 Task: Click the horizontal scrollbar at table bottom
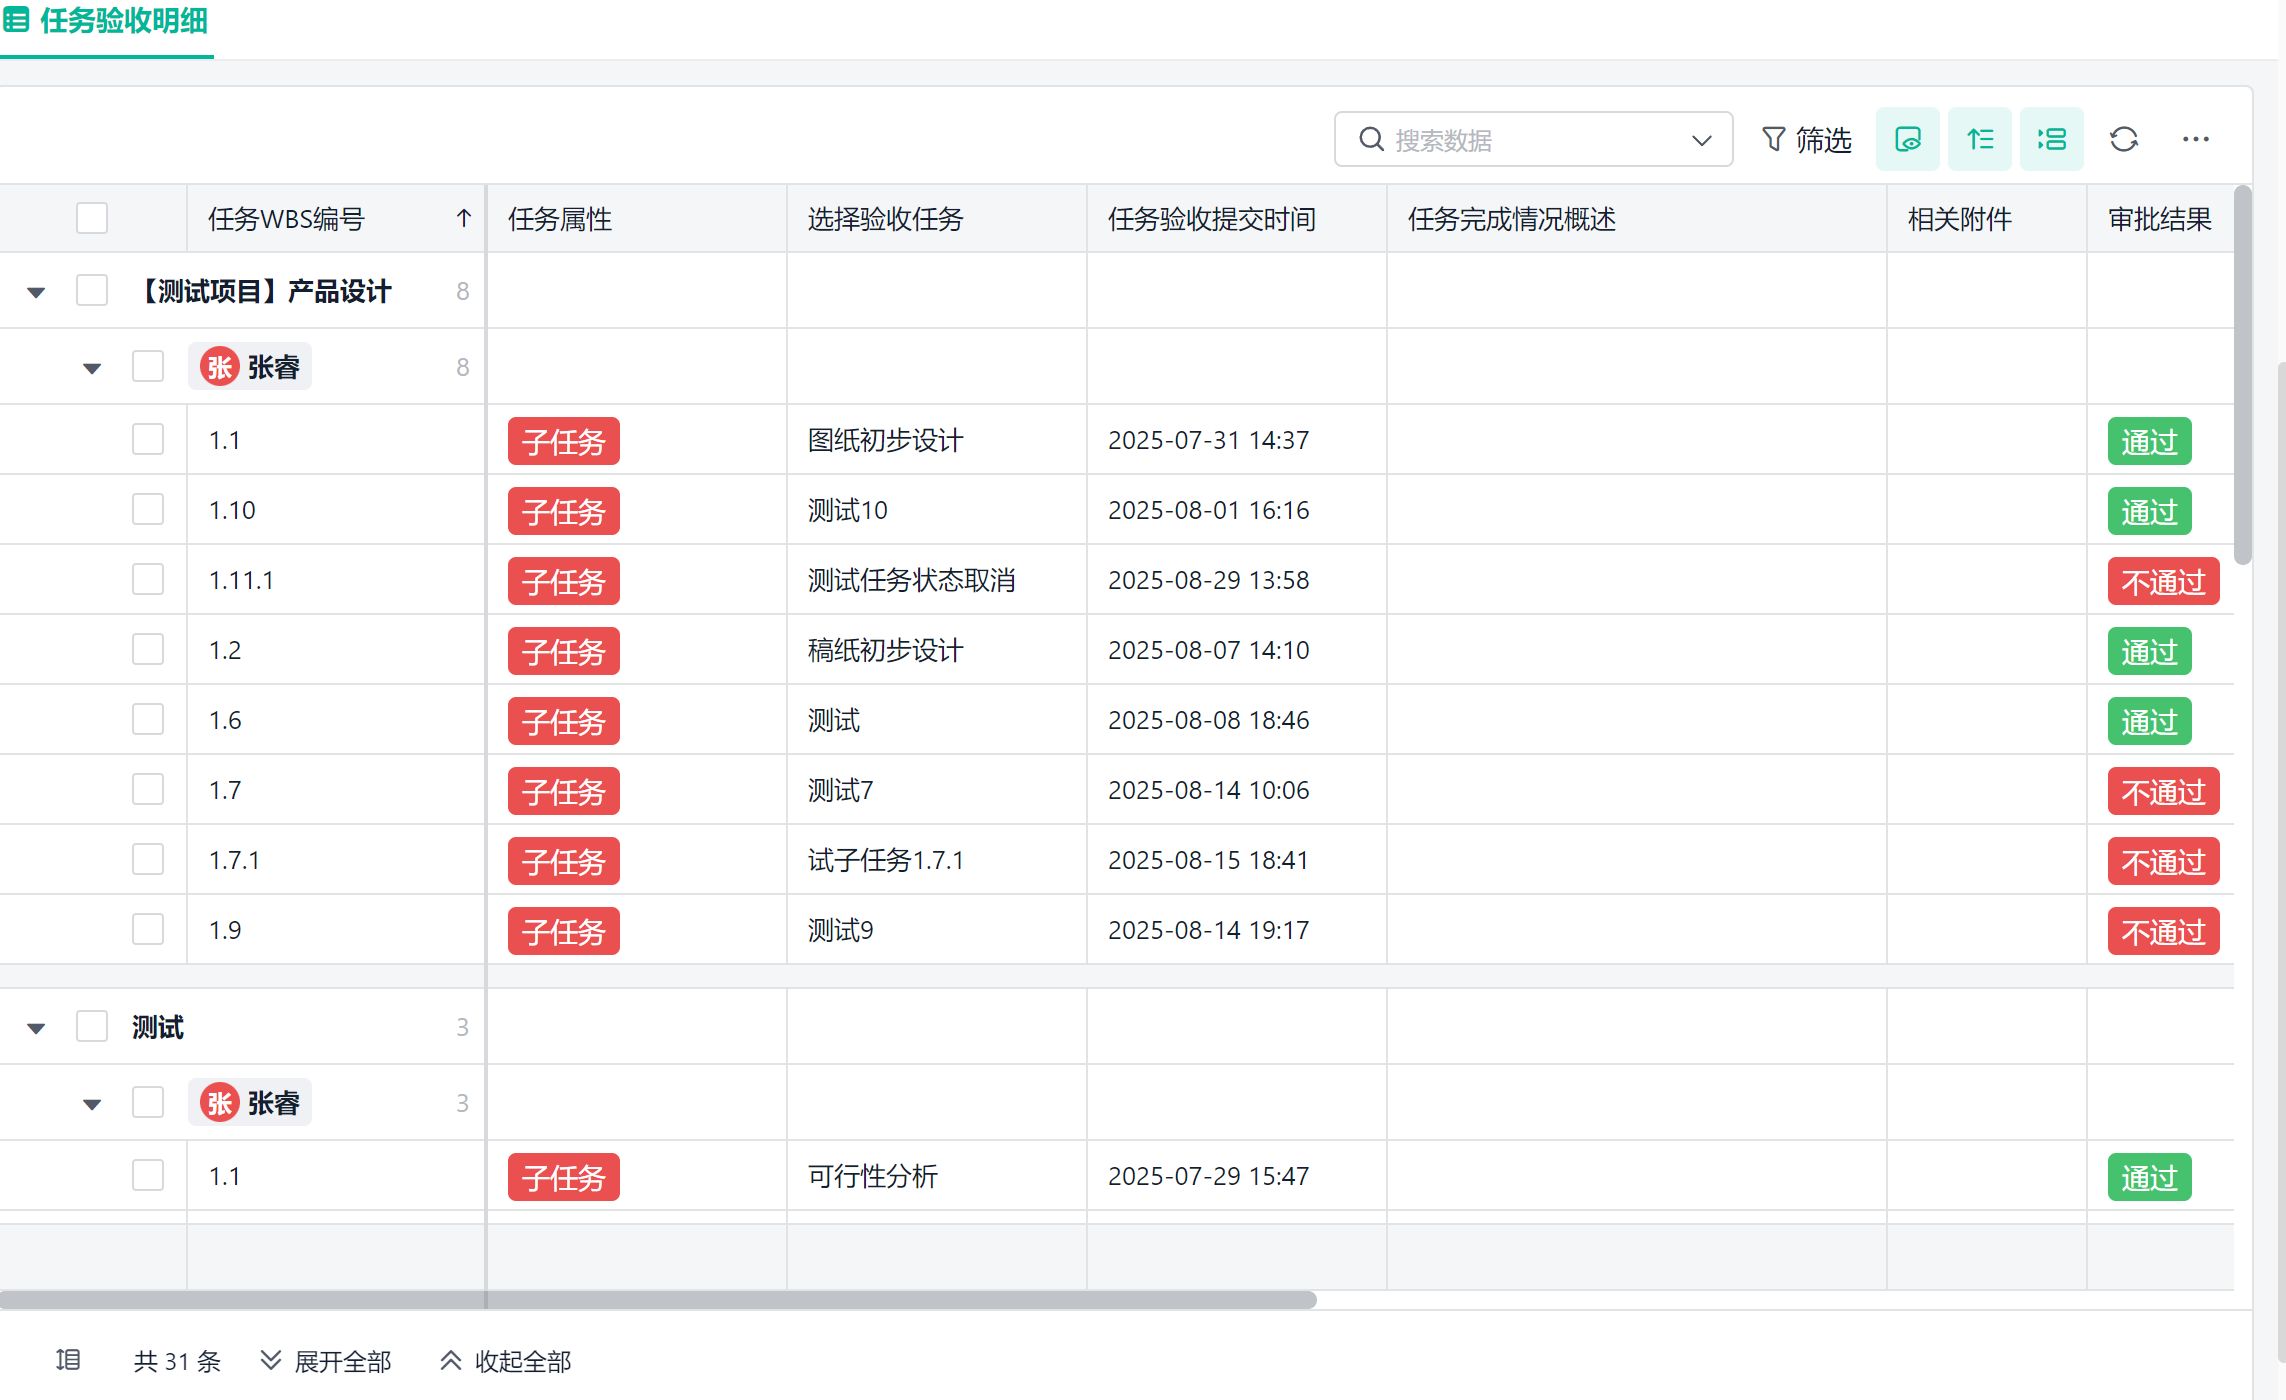656,1300
